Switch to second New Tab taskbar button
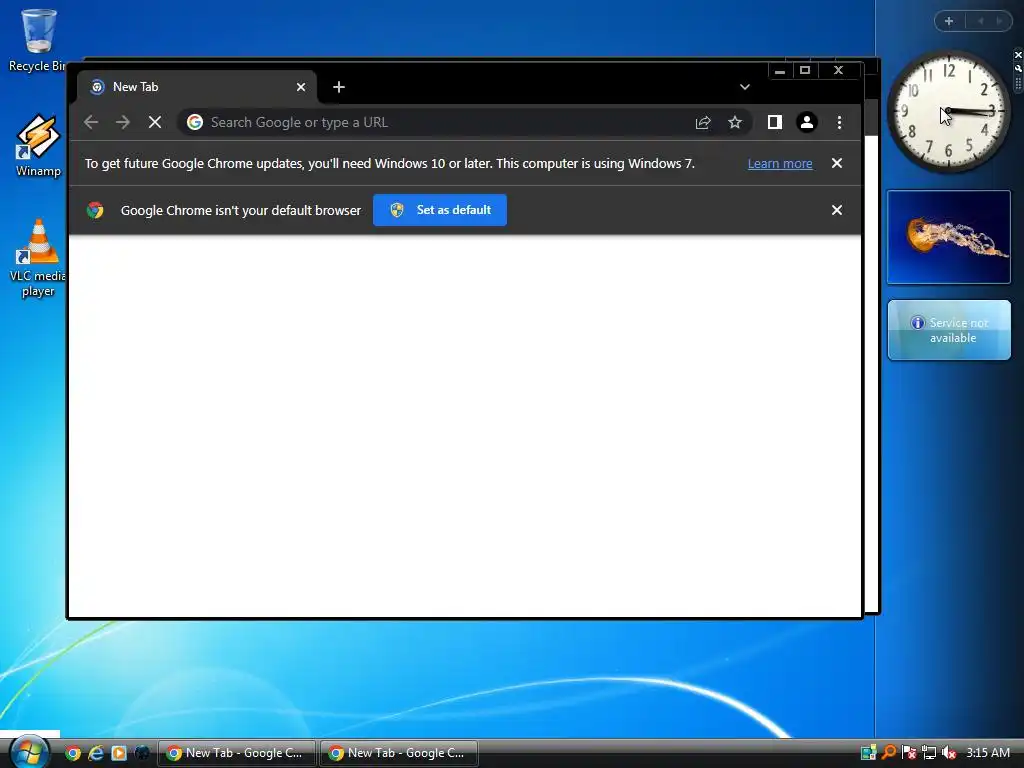Screen dimensions: 1024x768 click(x=398, y=753)
